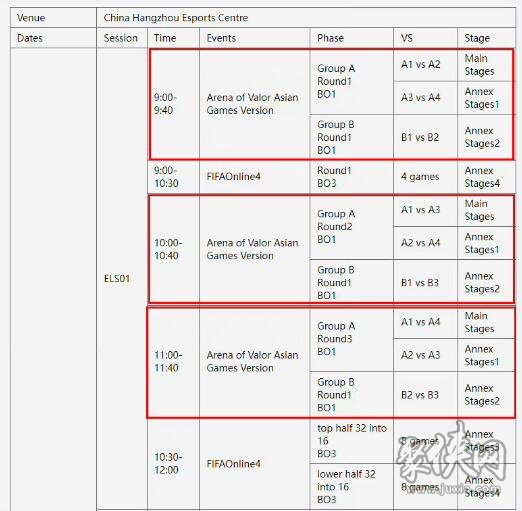Click the "A1 vs A2" matchup cell

[x=426, y=65]
